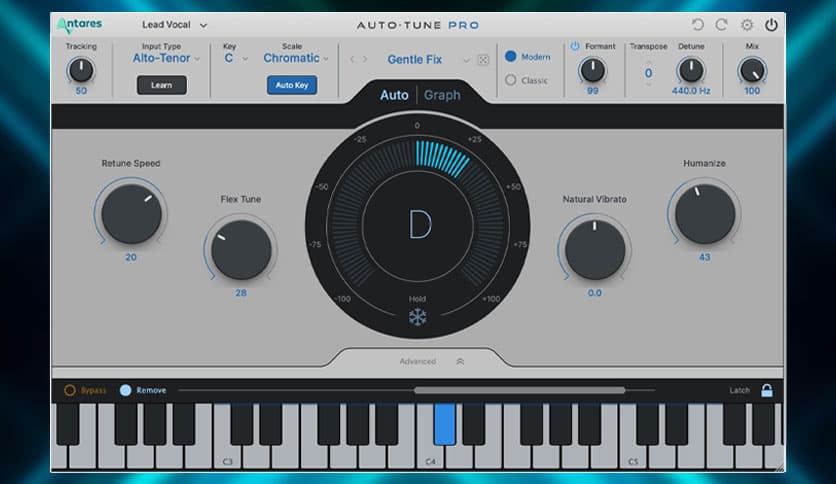Click the Retune Speed value 20
The image size is (836, 484).
pyautogui.click(x=131, y=257)
